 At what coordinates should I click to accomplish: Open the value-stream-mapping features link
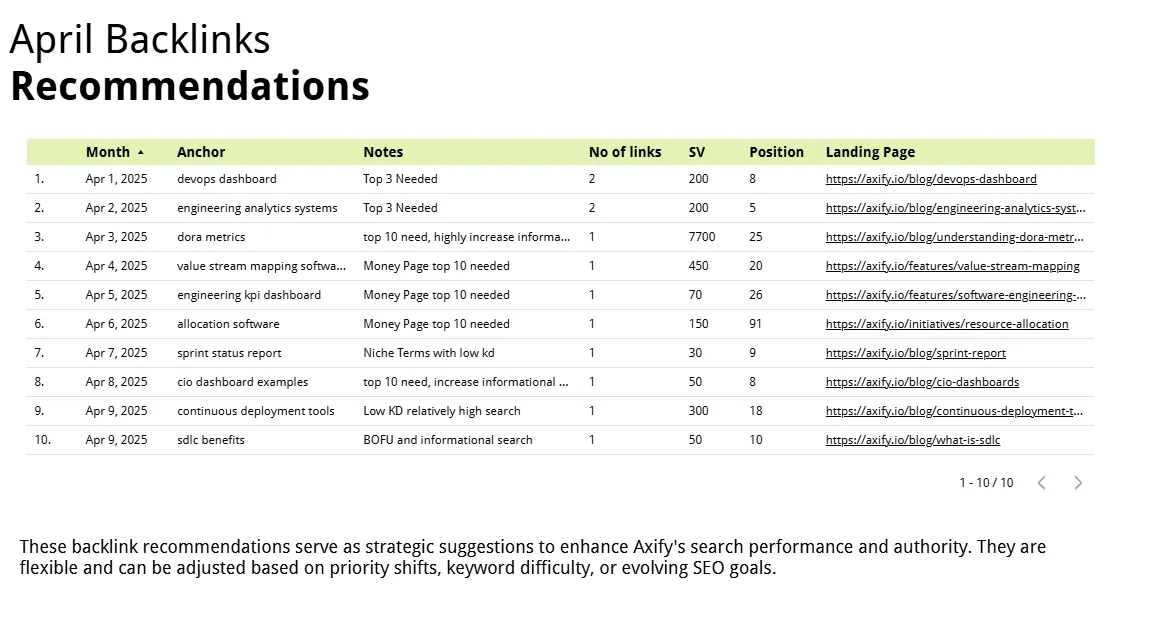click(952, 266)
